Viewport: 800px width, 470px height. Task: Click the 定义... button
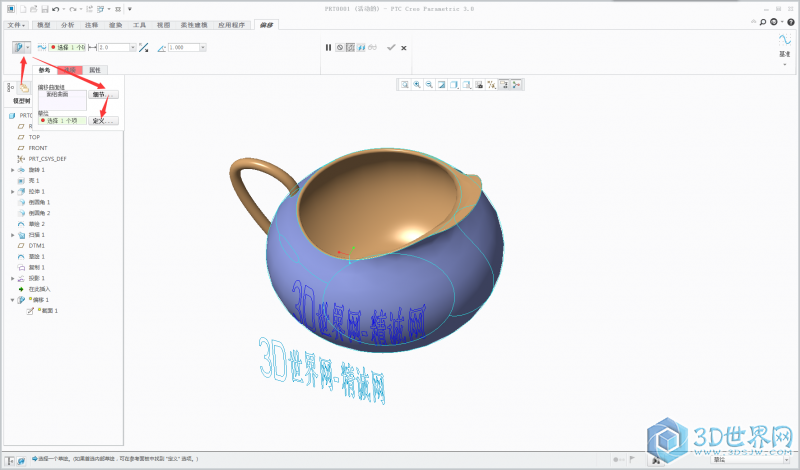coord(104,121)
